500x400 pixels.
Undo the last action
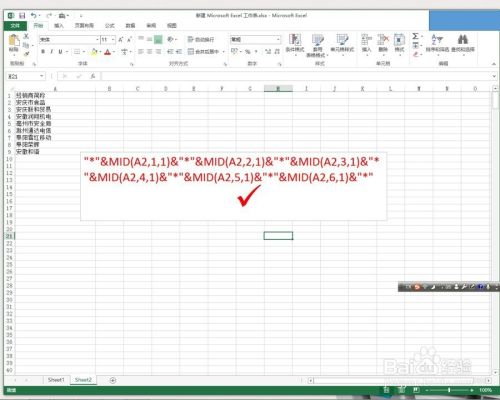[34, 16]
